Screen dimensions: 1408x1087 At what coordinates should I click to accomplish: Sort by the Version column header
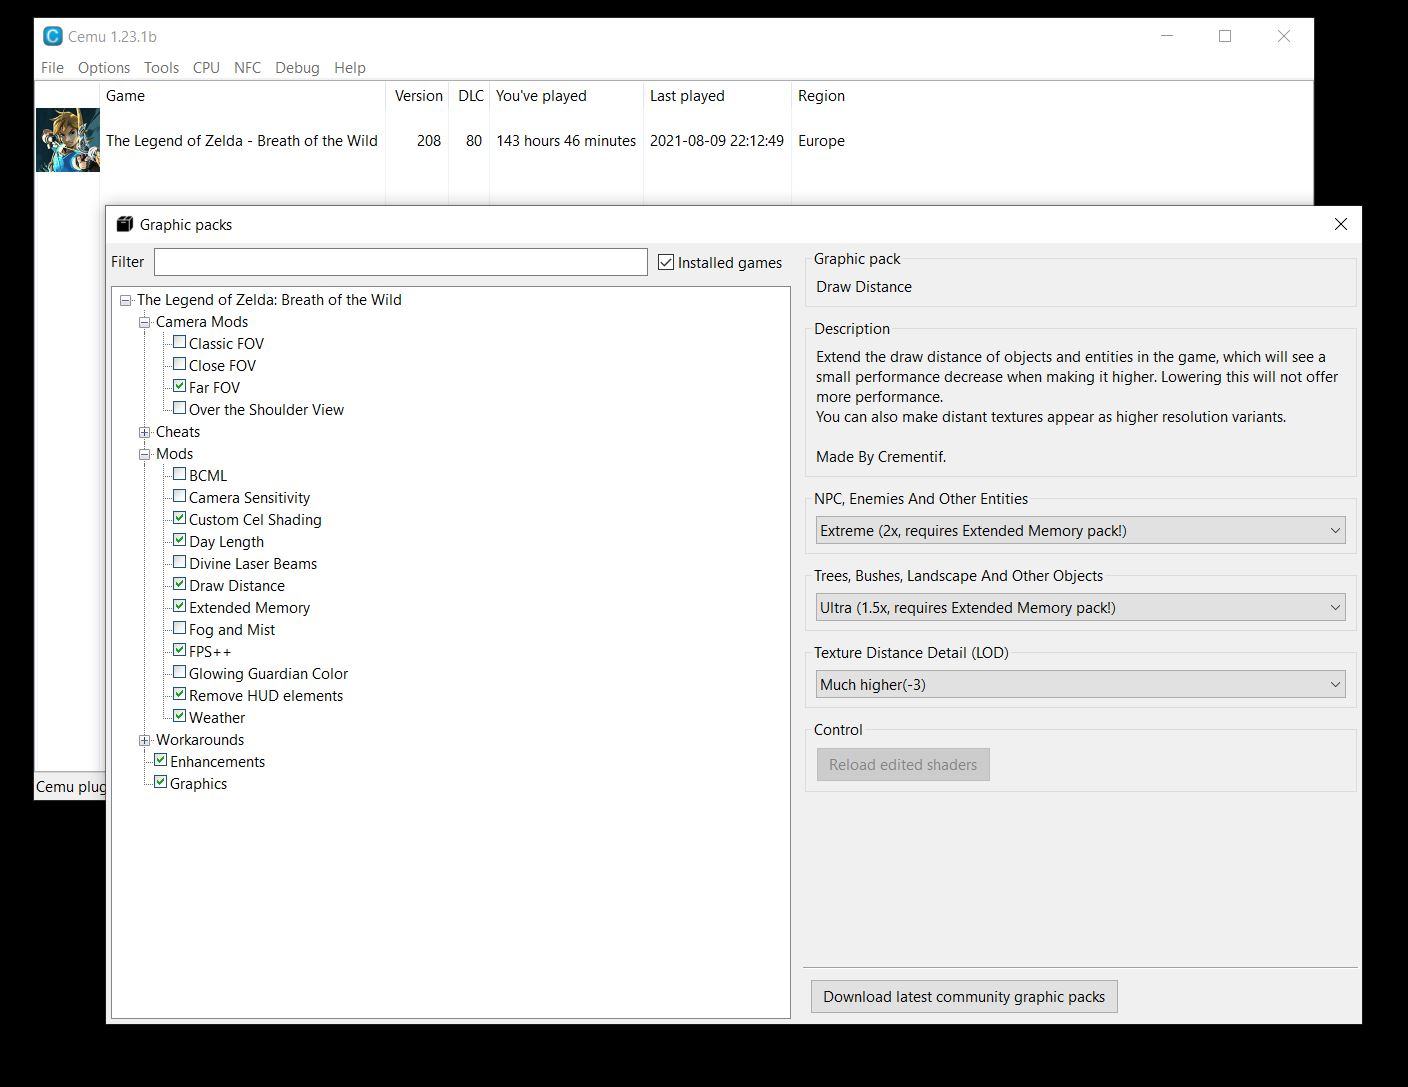[x=417, y=96]
